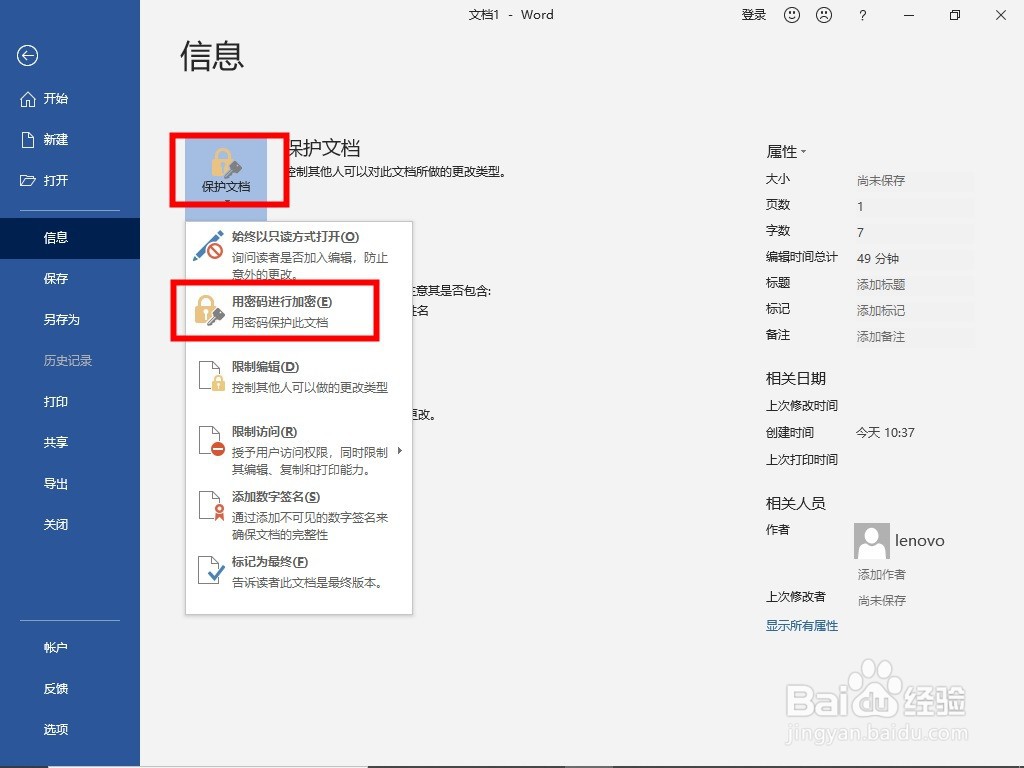
Task: Expand the 属性 properties dropdown
Action: [788, 151]
